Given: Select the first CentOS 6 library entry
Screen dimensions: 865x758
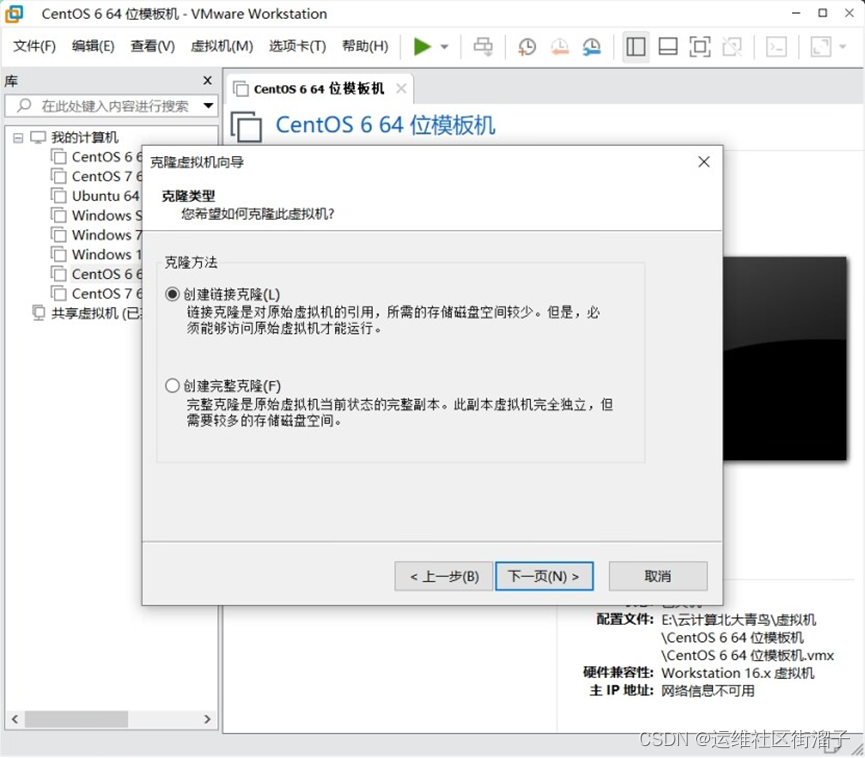Looking at the screenshot, I should click(x=97, y=157).
